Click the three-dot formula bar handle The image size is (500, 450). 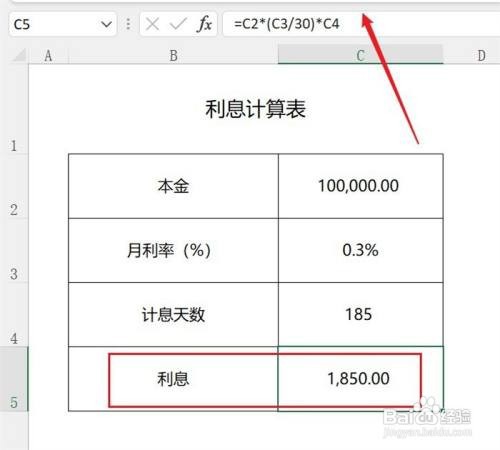click(x=128, y=24)
